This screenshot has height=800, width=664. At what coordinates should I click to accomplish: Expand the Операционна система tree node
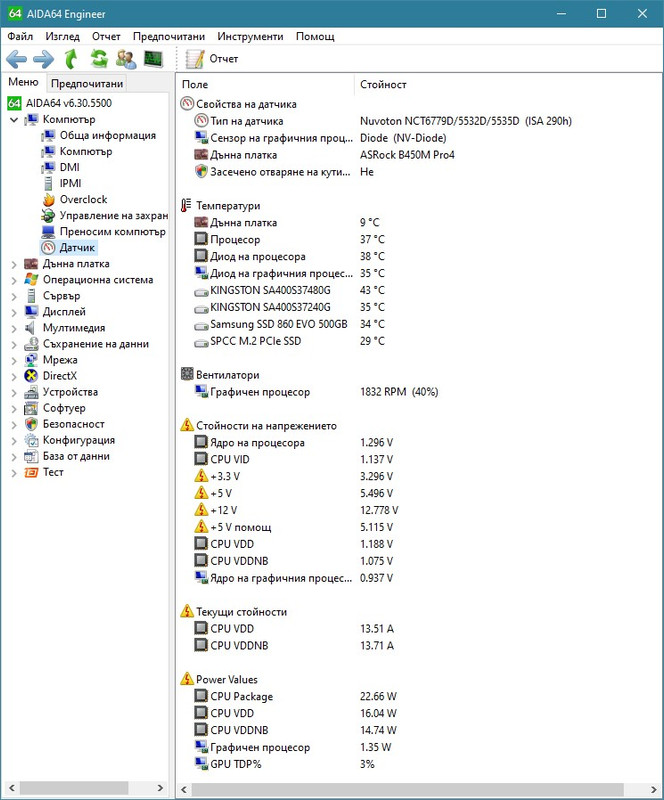(14, 280)
